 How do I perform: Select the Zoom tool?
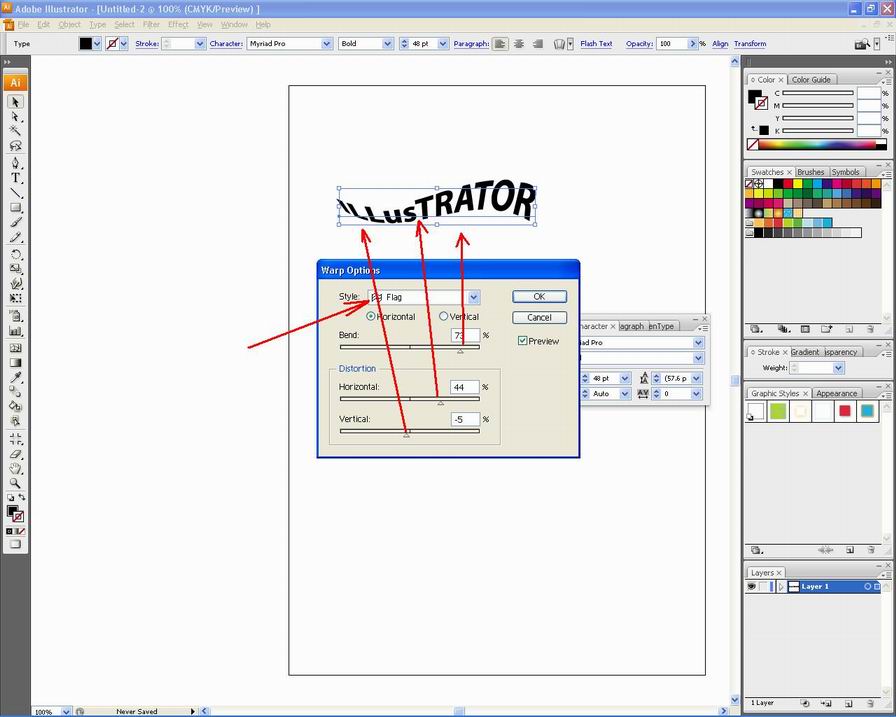pos(15,484)
